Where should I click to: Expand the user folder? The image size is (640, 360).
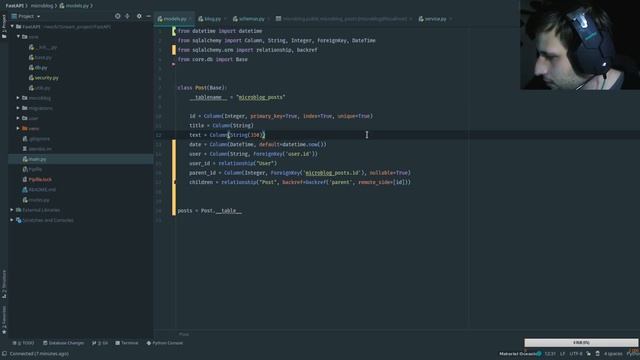tap(18, 118)
